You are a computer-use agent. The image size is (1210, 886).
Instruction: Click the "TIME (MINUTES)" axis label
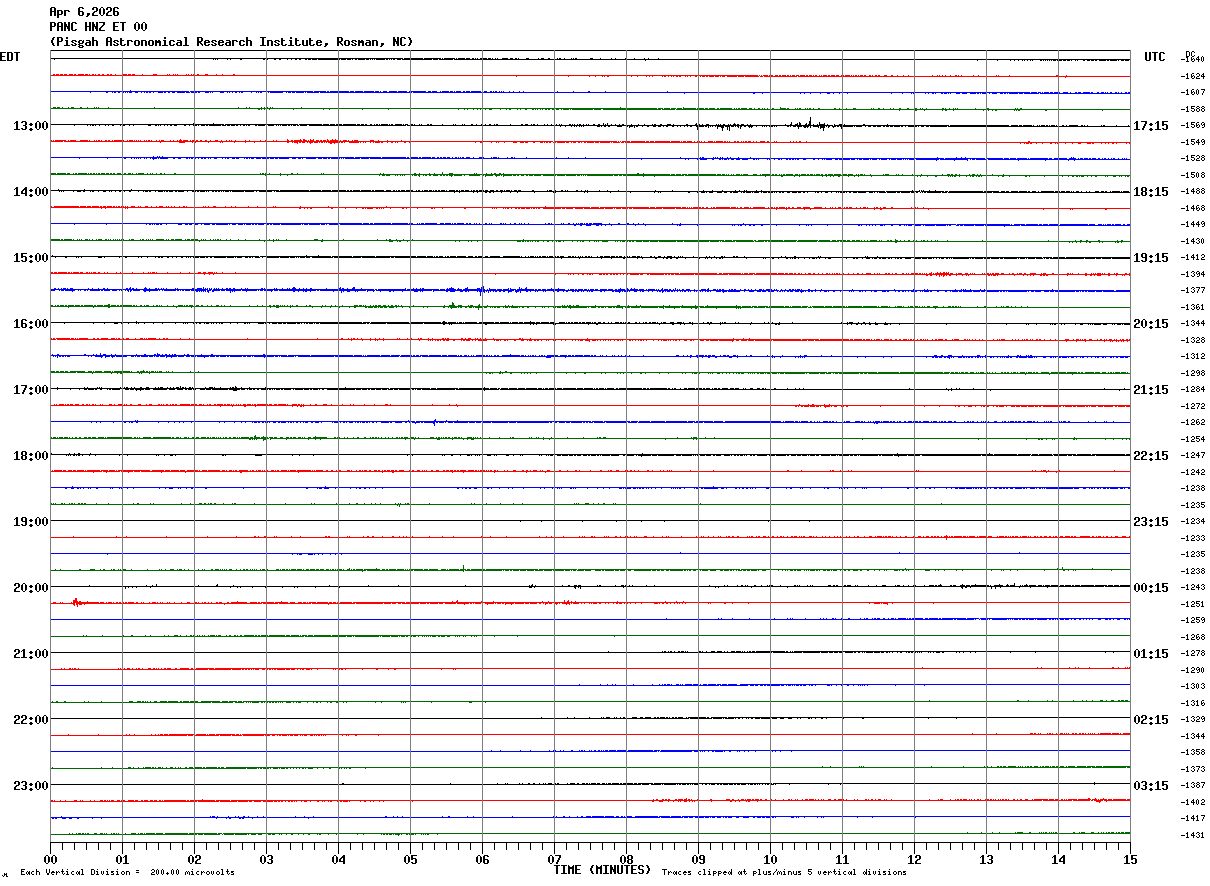click(x=602, y=870)
